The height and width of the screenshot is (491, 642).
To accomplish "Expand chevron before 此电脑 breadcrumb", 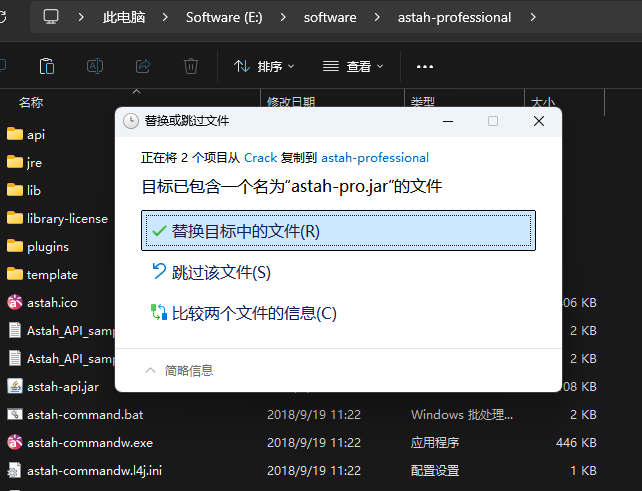I will point(81,17).
